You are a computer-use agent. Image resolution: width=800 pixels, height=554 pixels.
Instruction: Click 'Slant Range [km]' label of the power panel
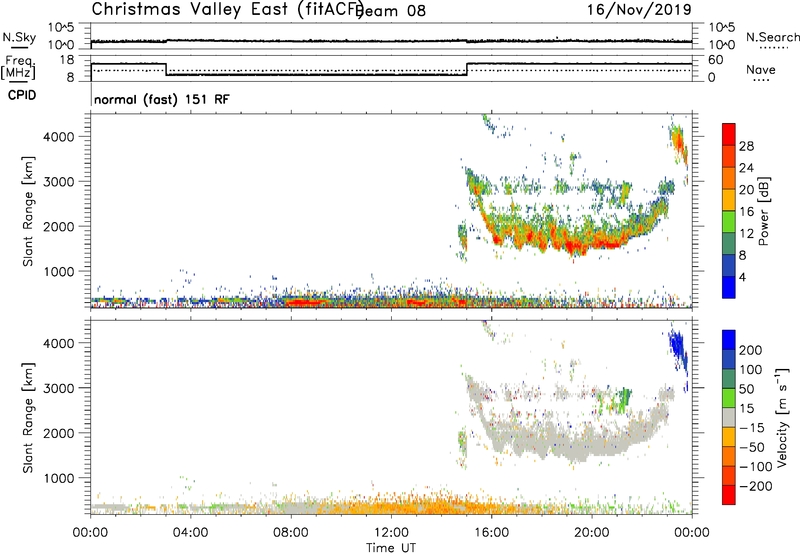(28, 211)
